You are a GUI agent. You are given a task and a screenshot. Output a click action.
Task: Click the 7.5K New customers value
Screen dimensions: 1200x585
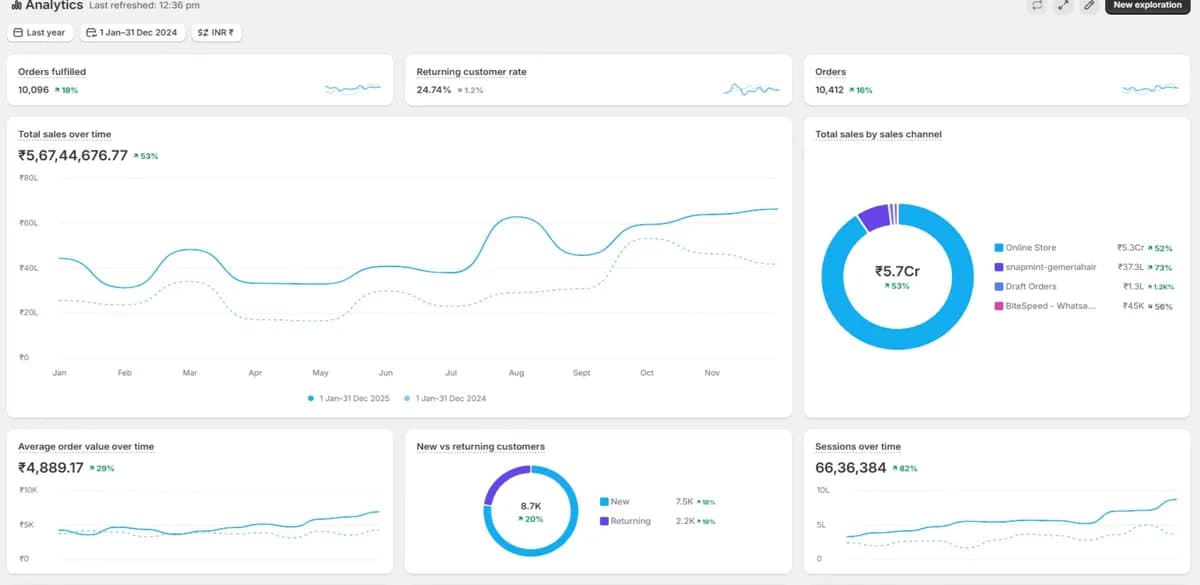pos(685,502)
